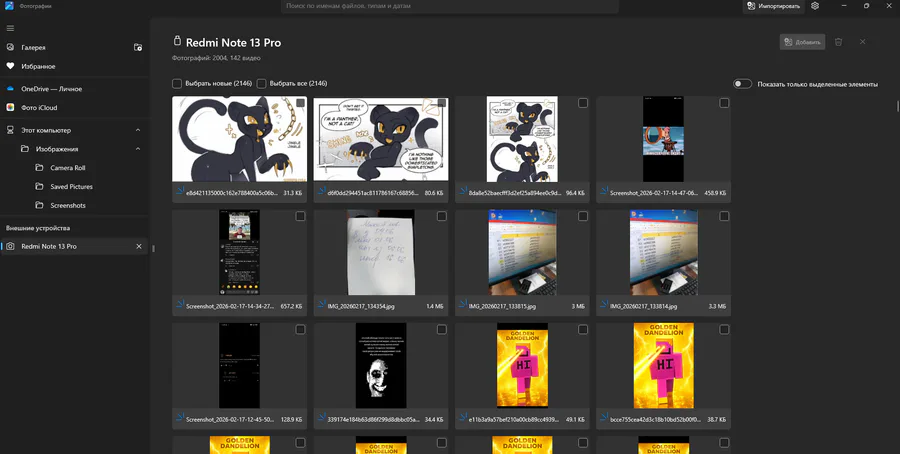Close the import view with X
The image size is (900, 454).
[x=862, y=42]
